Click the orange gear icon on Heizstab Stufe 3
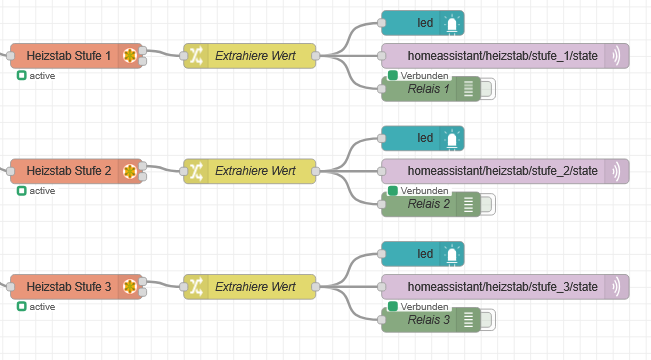This screenshot has width=651, height=360. [x=130, y=287]
